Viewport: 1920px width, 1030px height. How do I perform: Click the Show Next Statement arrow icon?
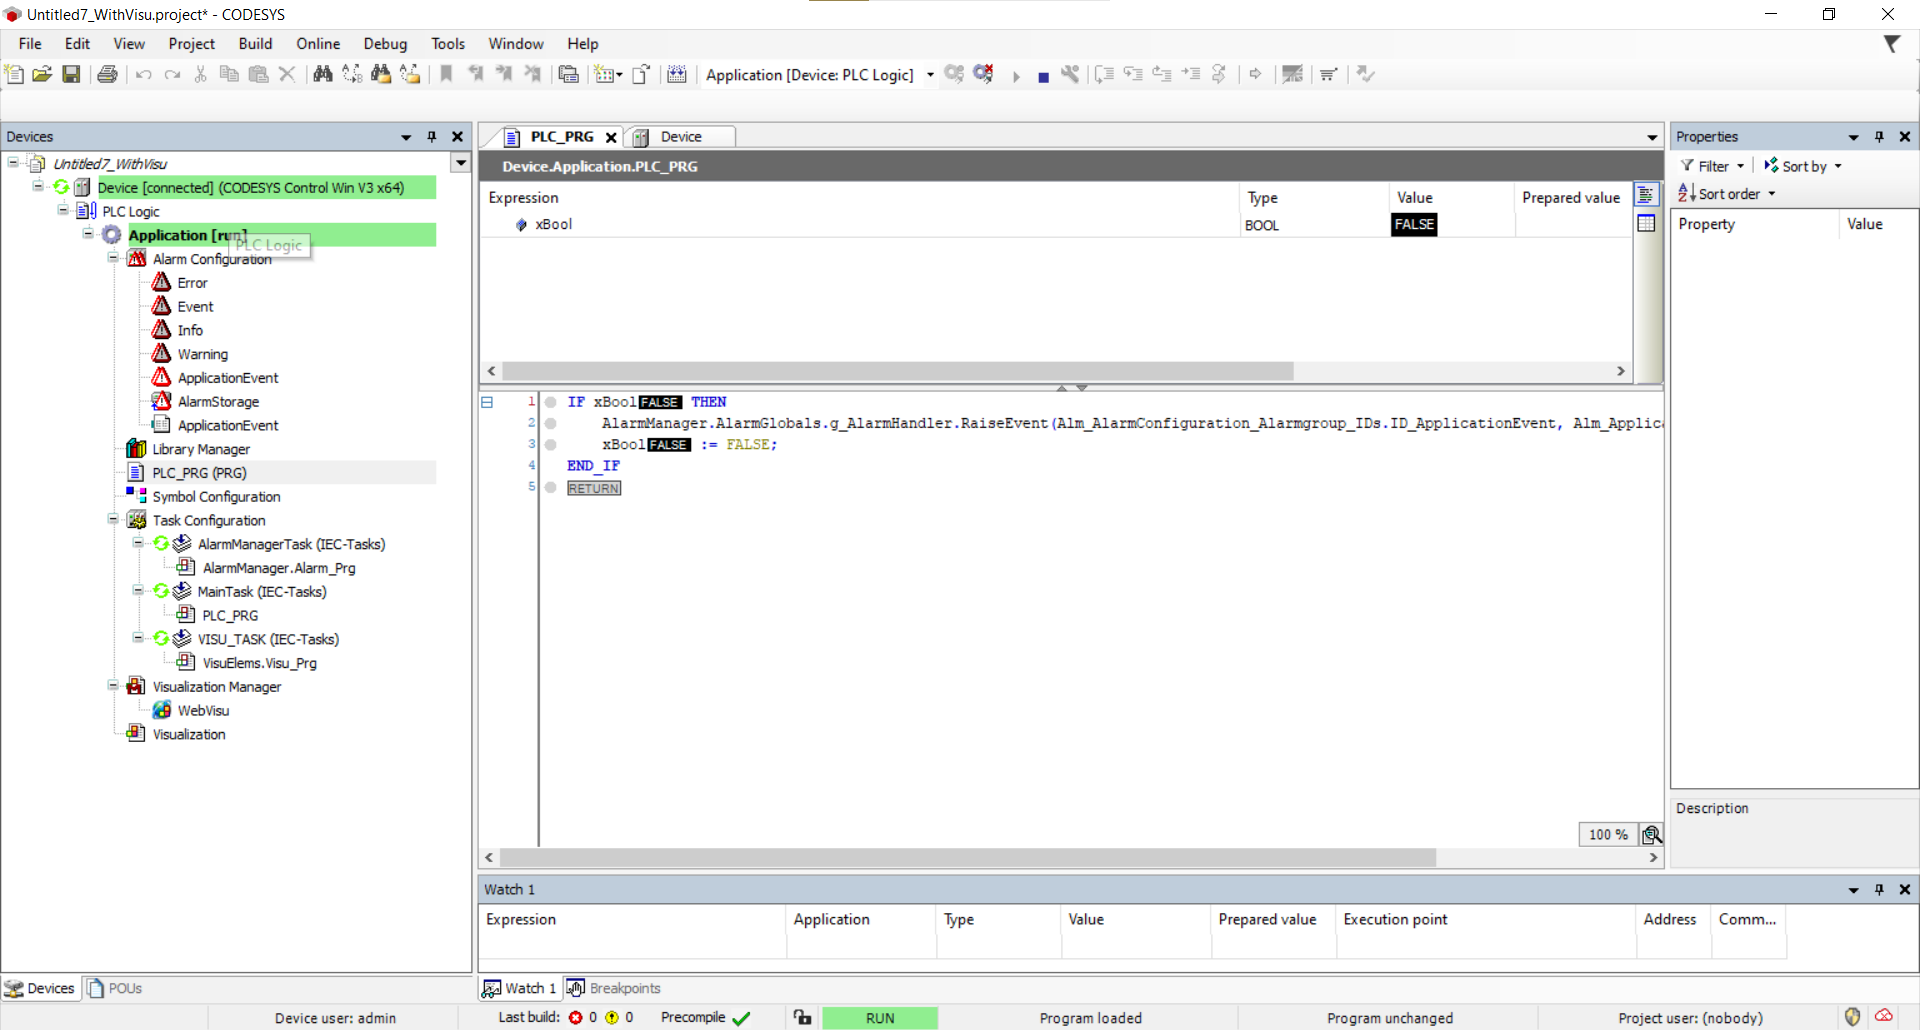click(x=1255, y=74)
